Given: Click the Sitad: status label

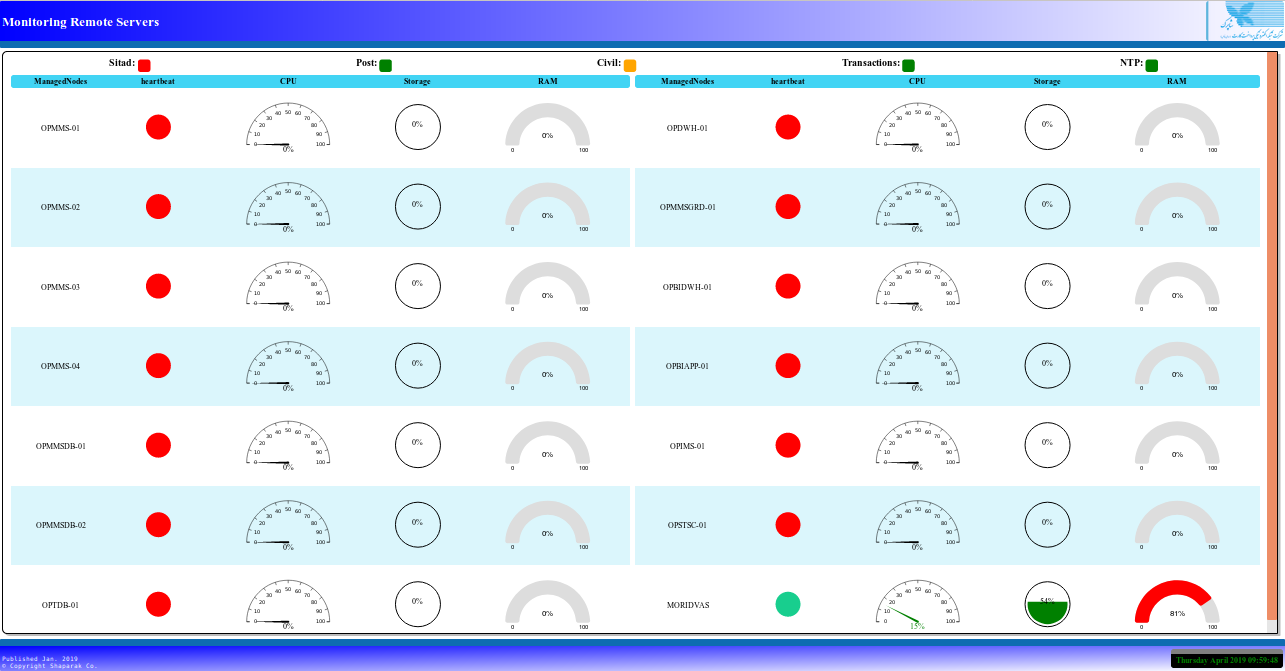Looking at the screenshot, I should 122,62.
